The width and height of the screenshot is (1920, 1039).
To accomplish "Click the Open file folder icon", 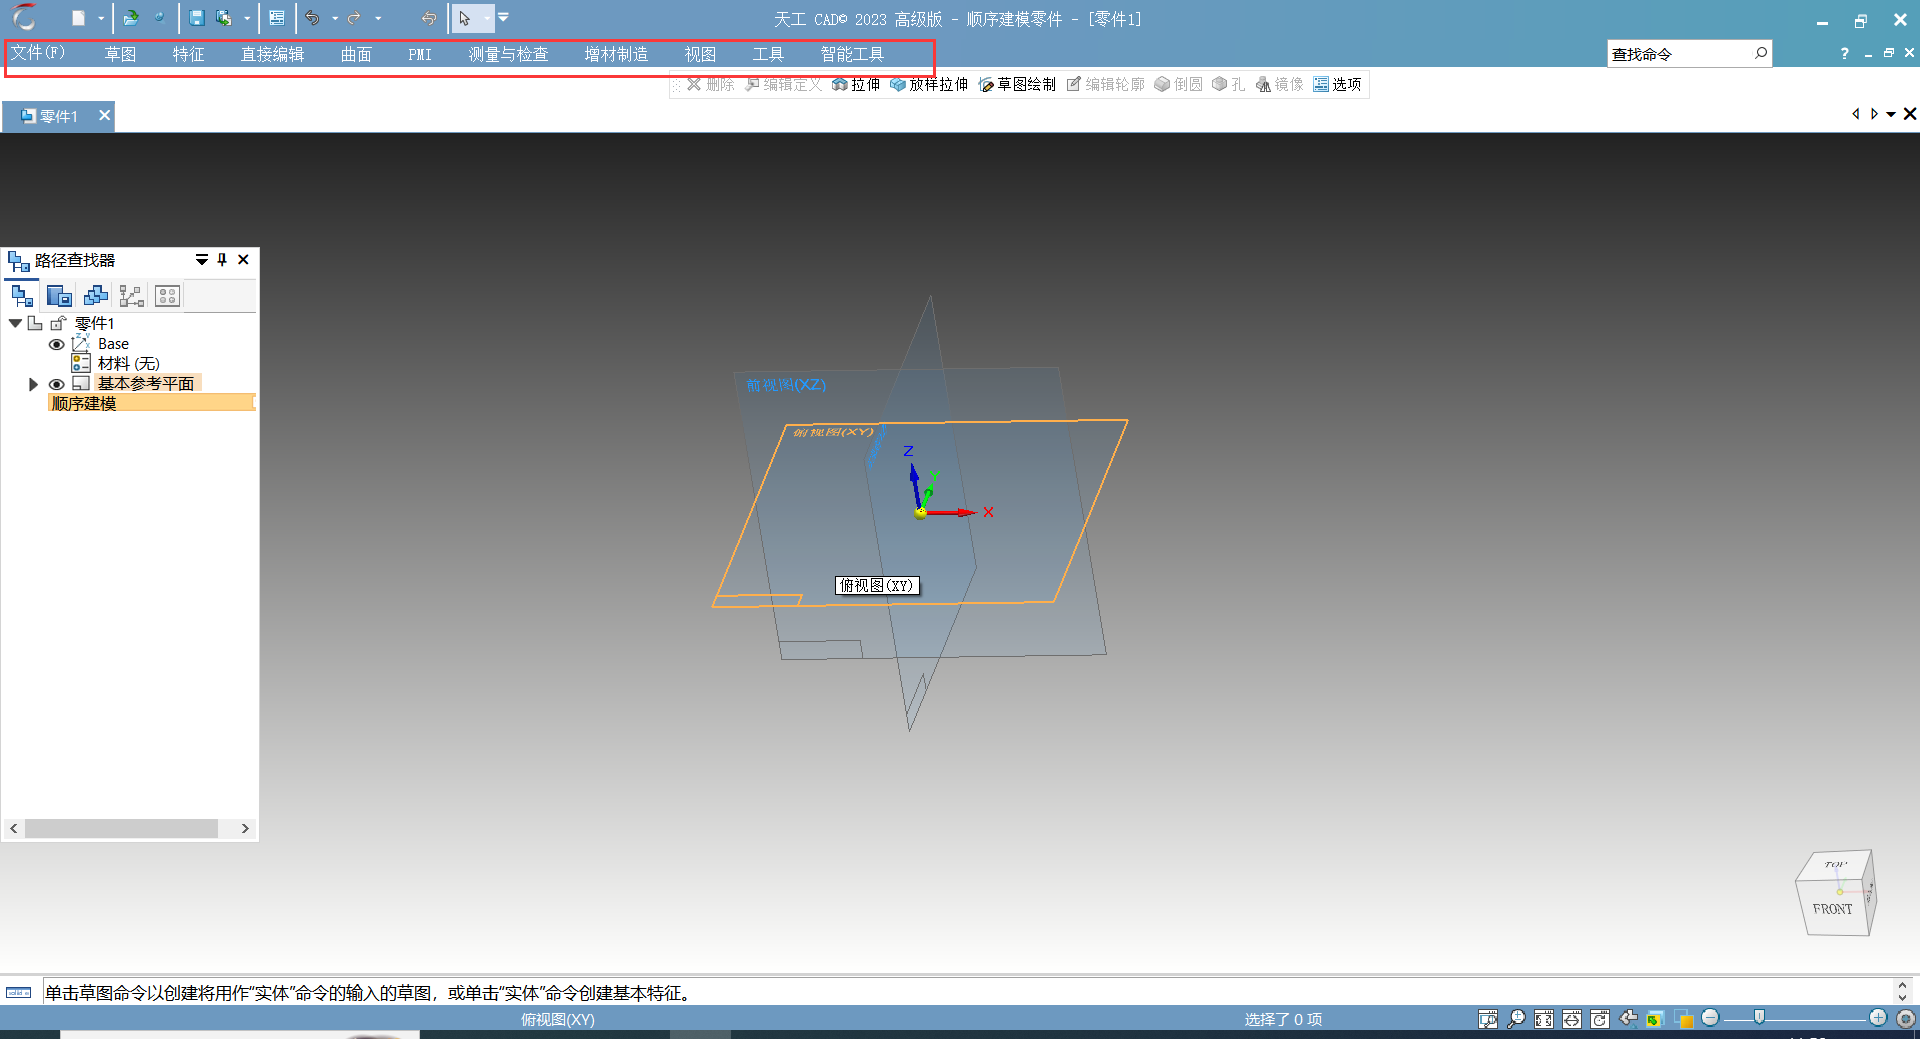I will 130,18.
